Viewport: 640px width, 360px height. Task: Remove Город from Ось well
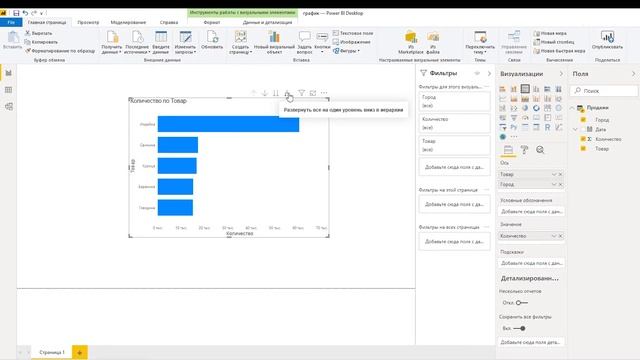[x=560, y=184]
